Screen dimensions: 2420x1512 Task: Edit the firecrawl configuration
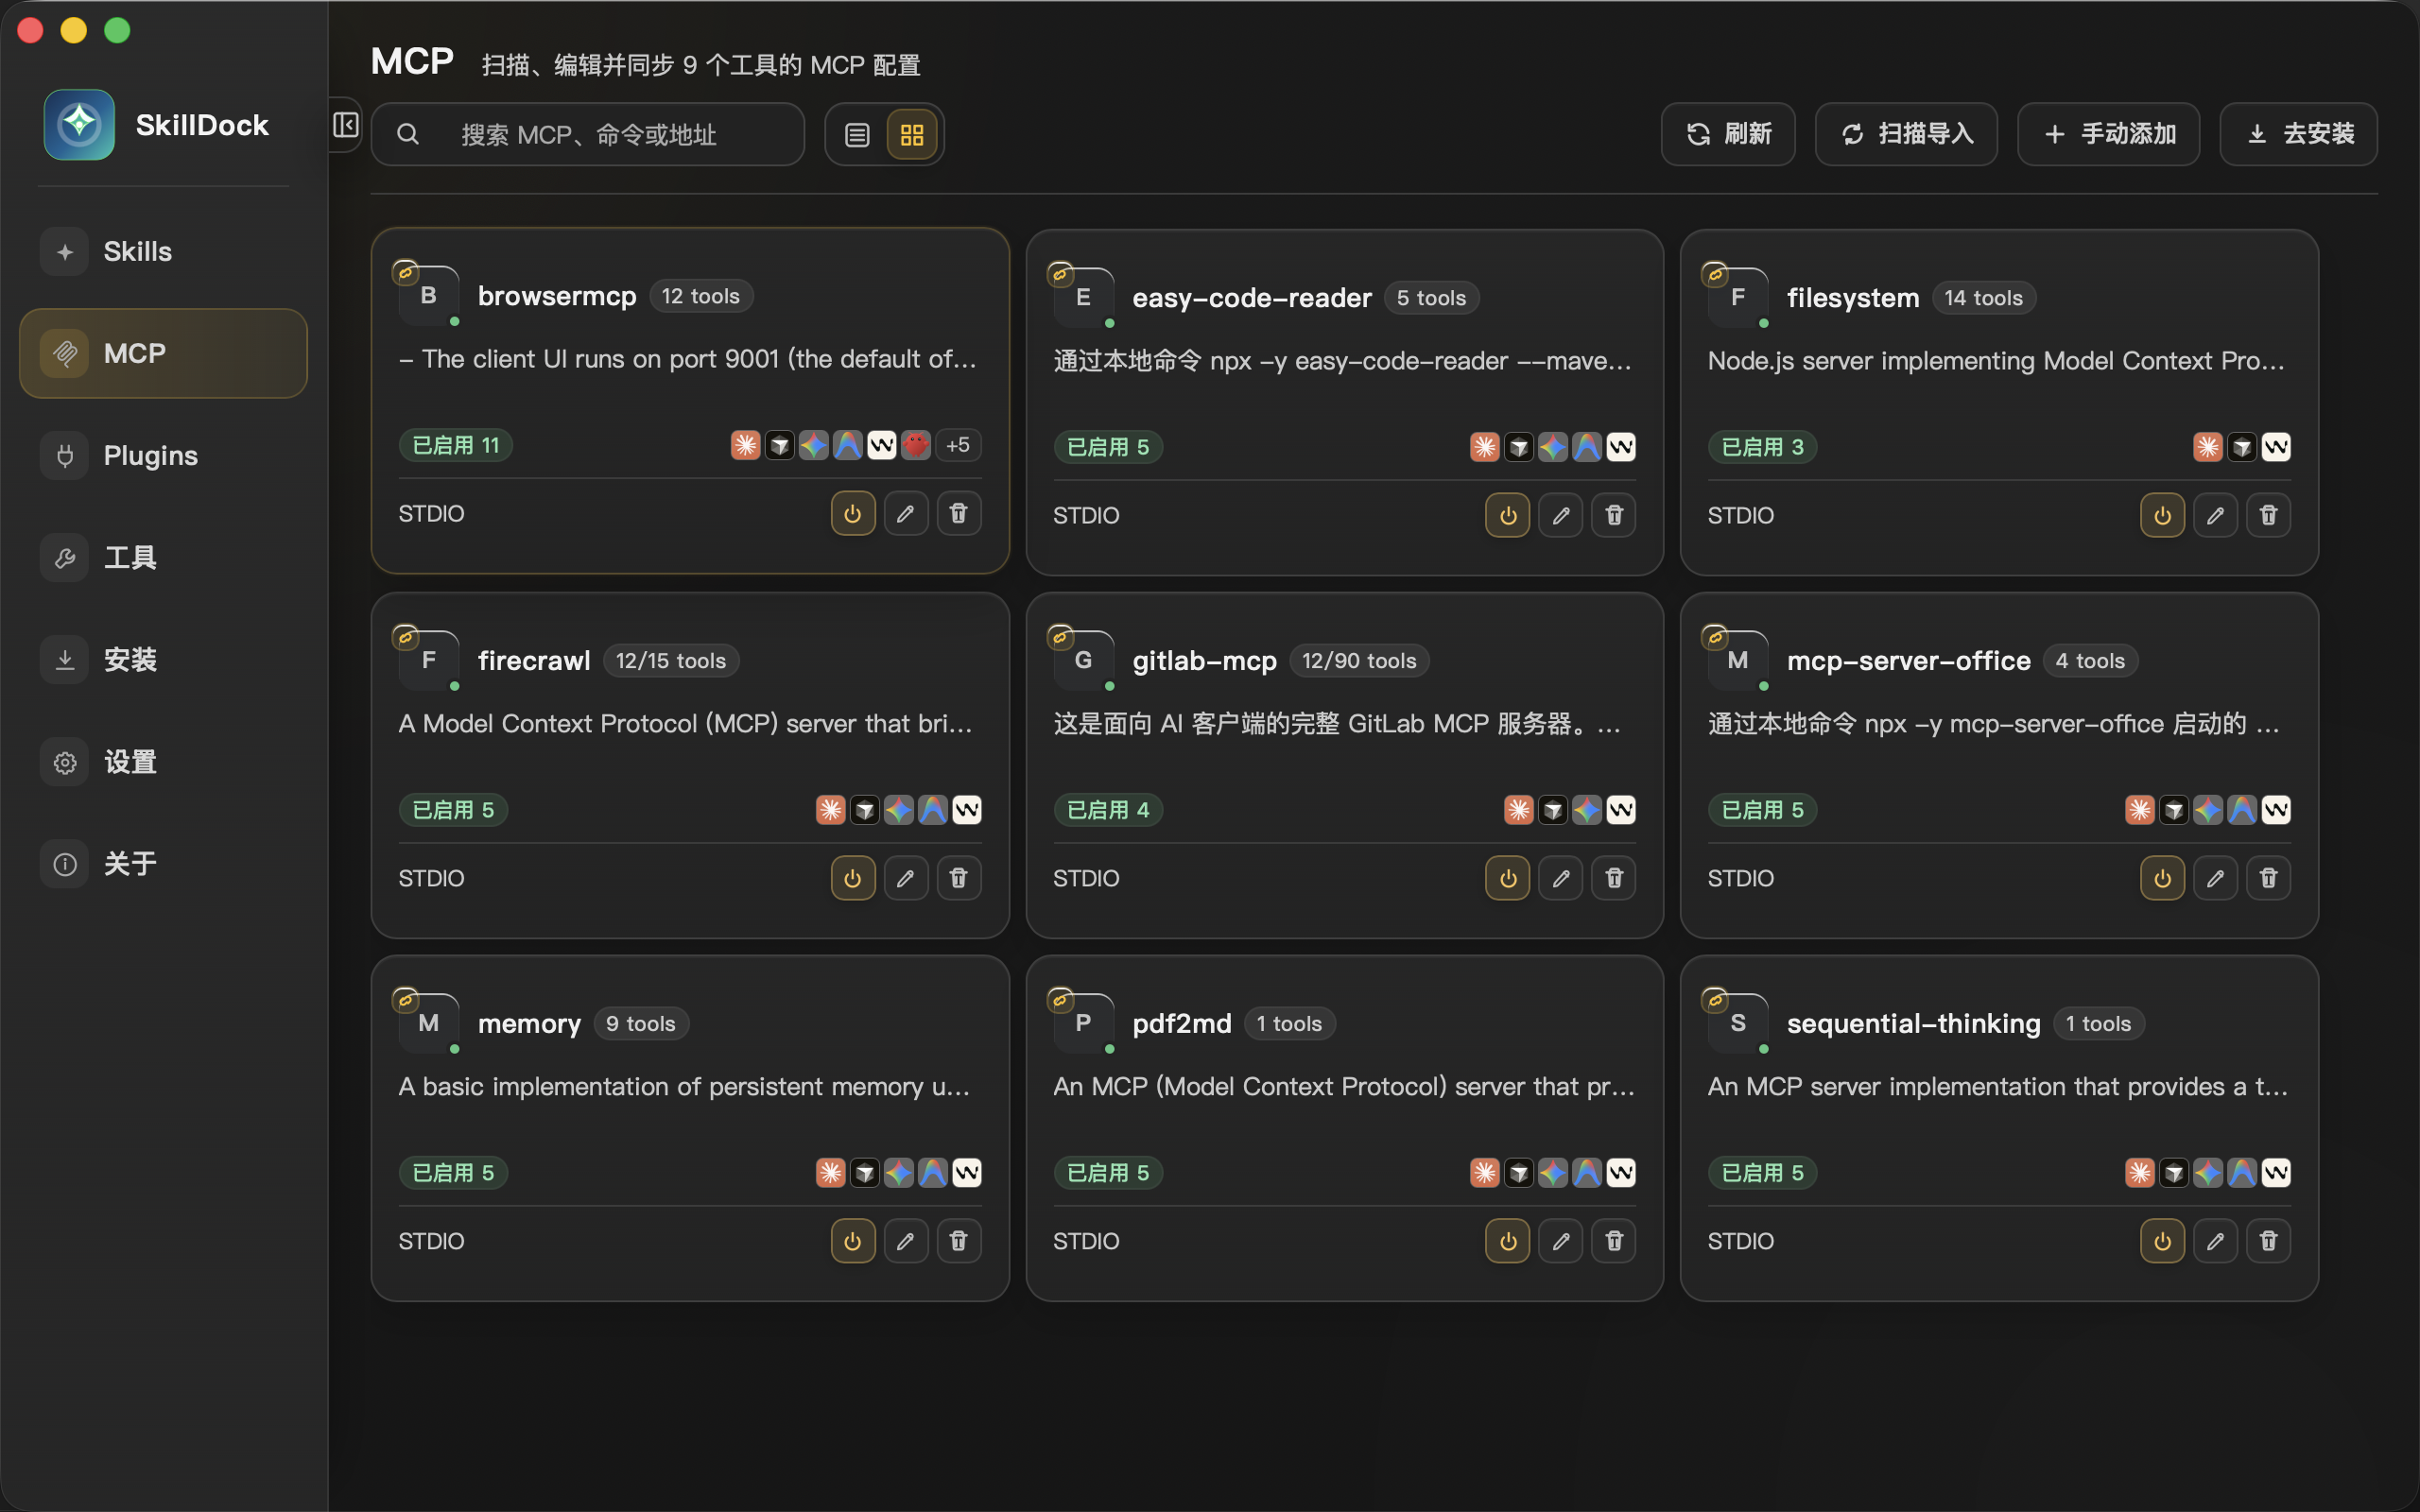[x=905, y=878]
